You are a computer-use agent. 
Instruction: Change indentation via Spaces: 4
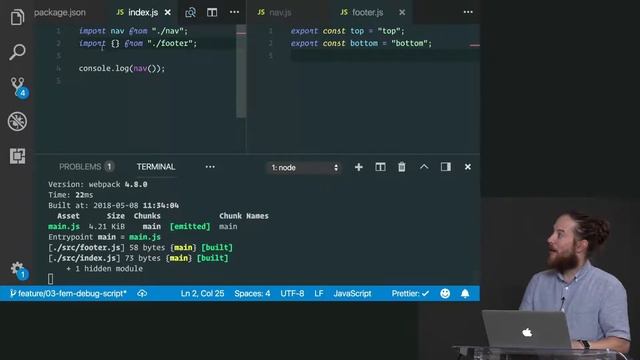252,293
